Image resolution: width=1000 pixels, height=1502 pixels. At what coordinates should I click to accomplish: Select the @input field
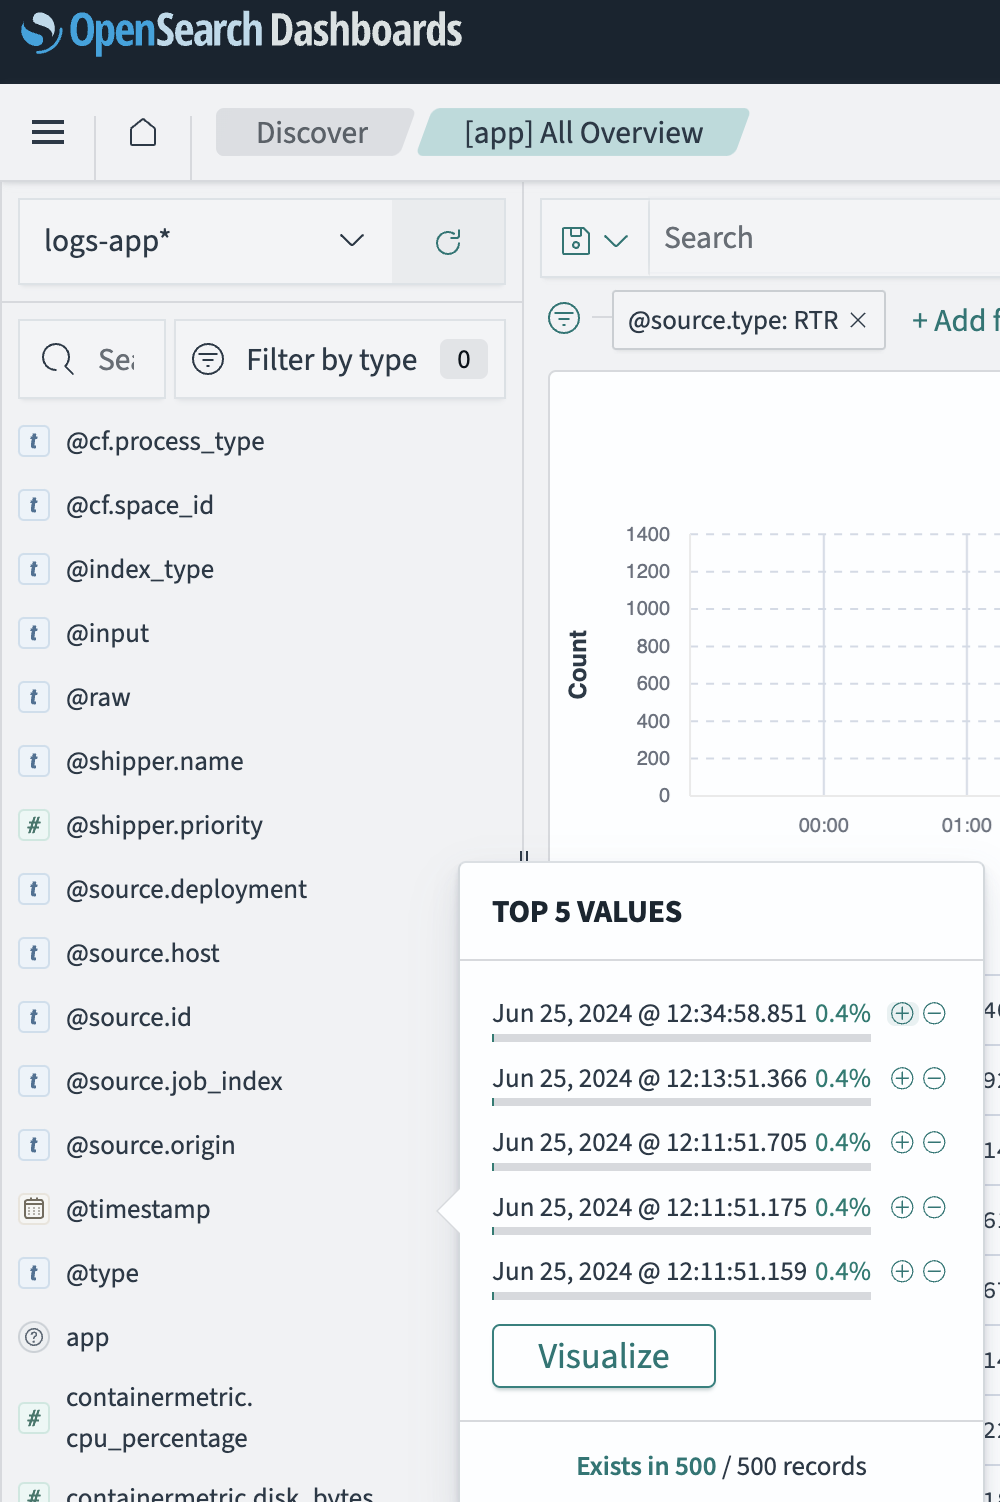coord(107,633)
